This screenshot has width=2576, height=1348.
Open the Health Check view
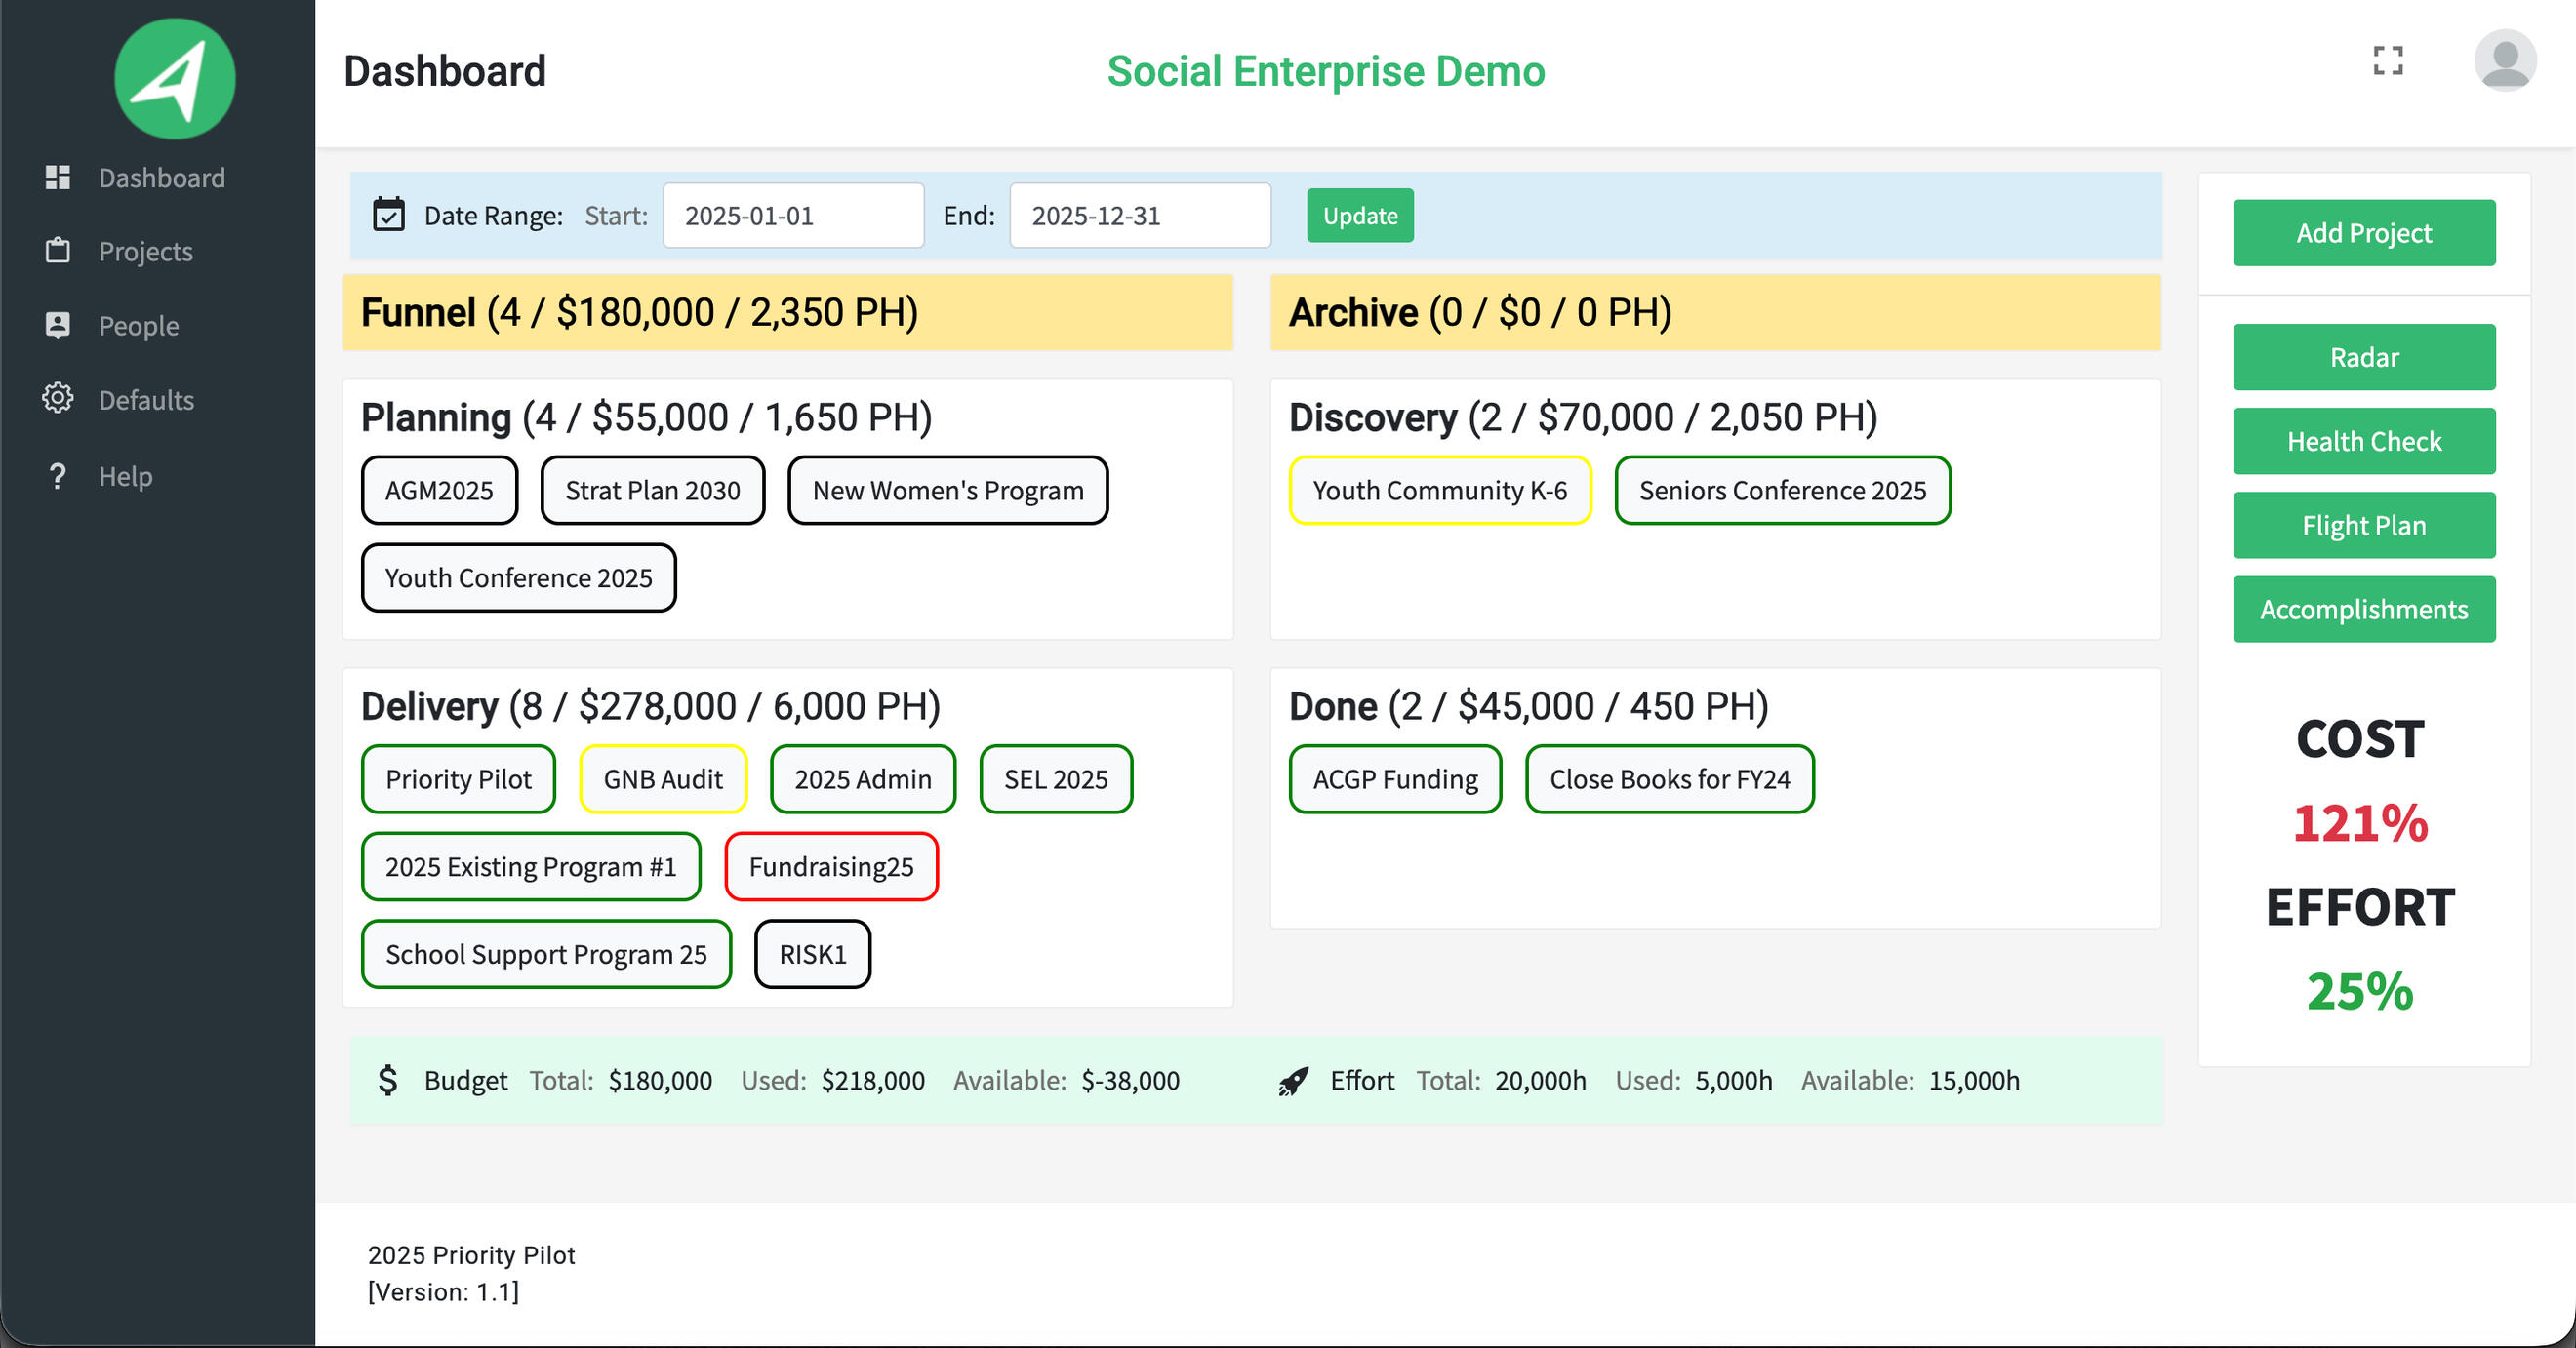pyautogui.click(x=2363, y=441)
